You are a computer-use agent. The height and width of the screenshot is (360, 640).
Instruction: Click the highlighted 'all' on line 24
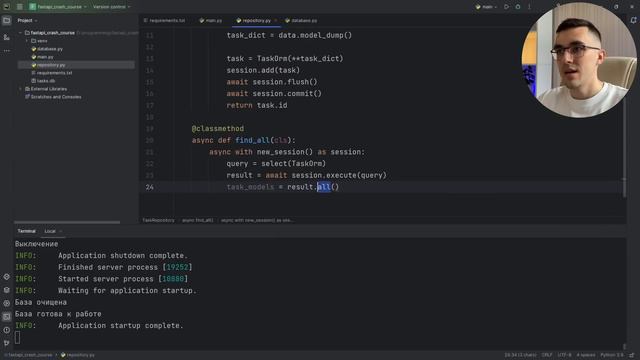(324, 187)
